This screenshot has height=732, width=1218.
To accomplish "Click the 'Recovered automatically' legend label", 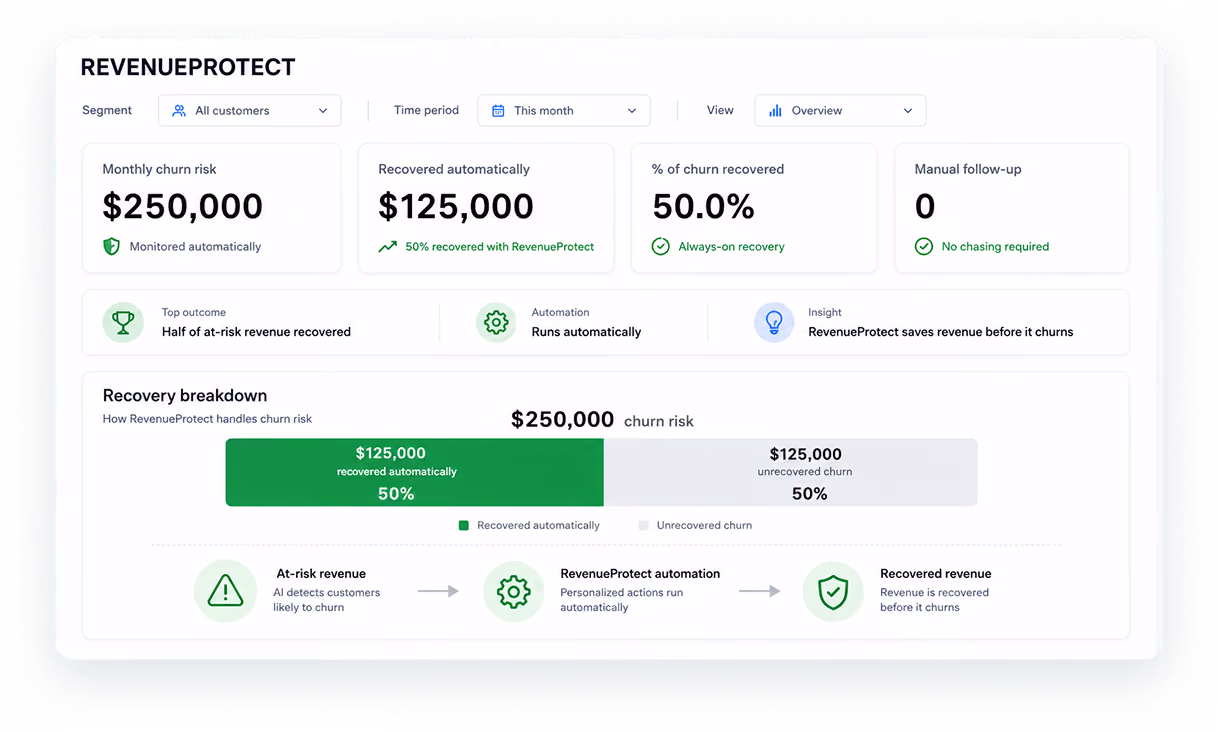I will [x=538, y=525].
